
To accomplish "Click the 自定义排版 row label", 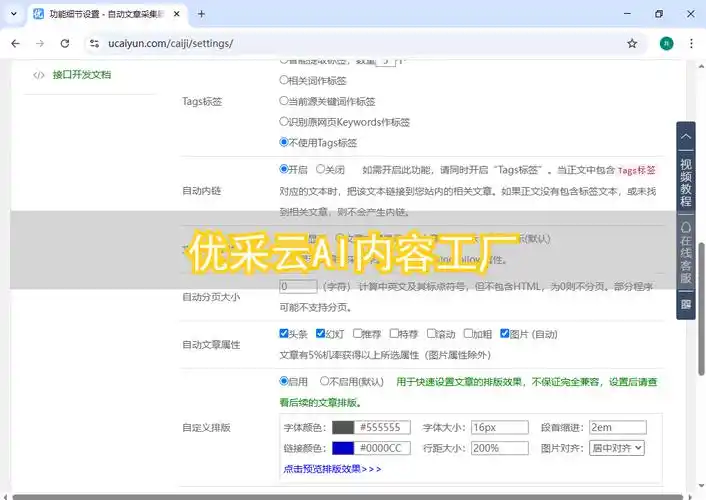I will pos(206,427).
